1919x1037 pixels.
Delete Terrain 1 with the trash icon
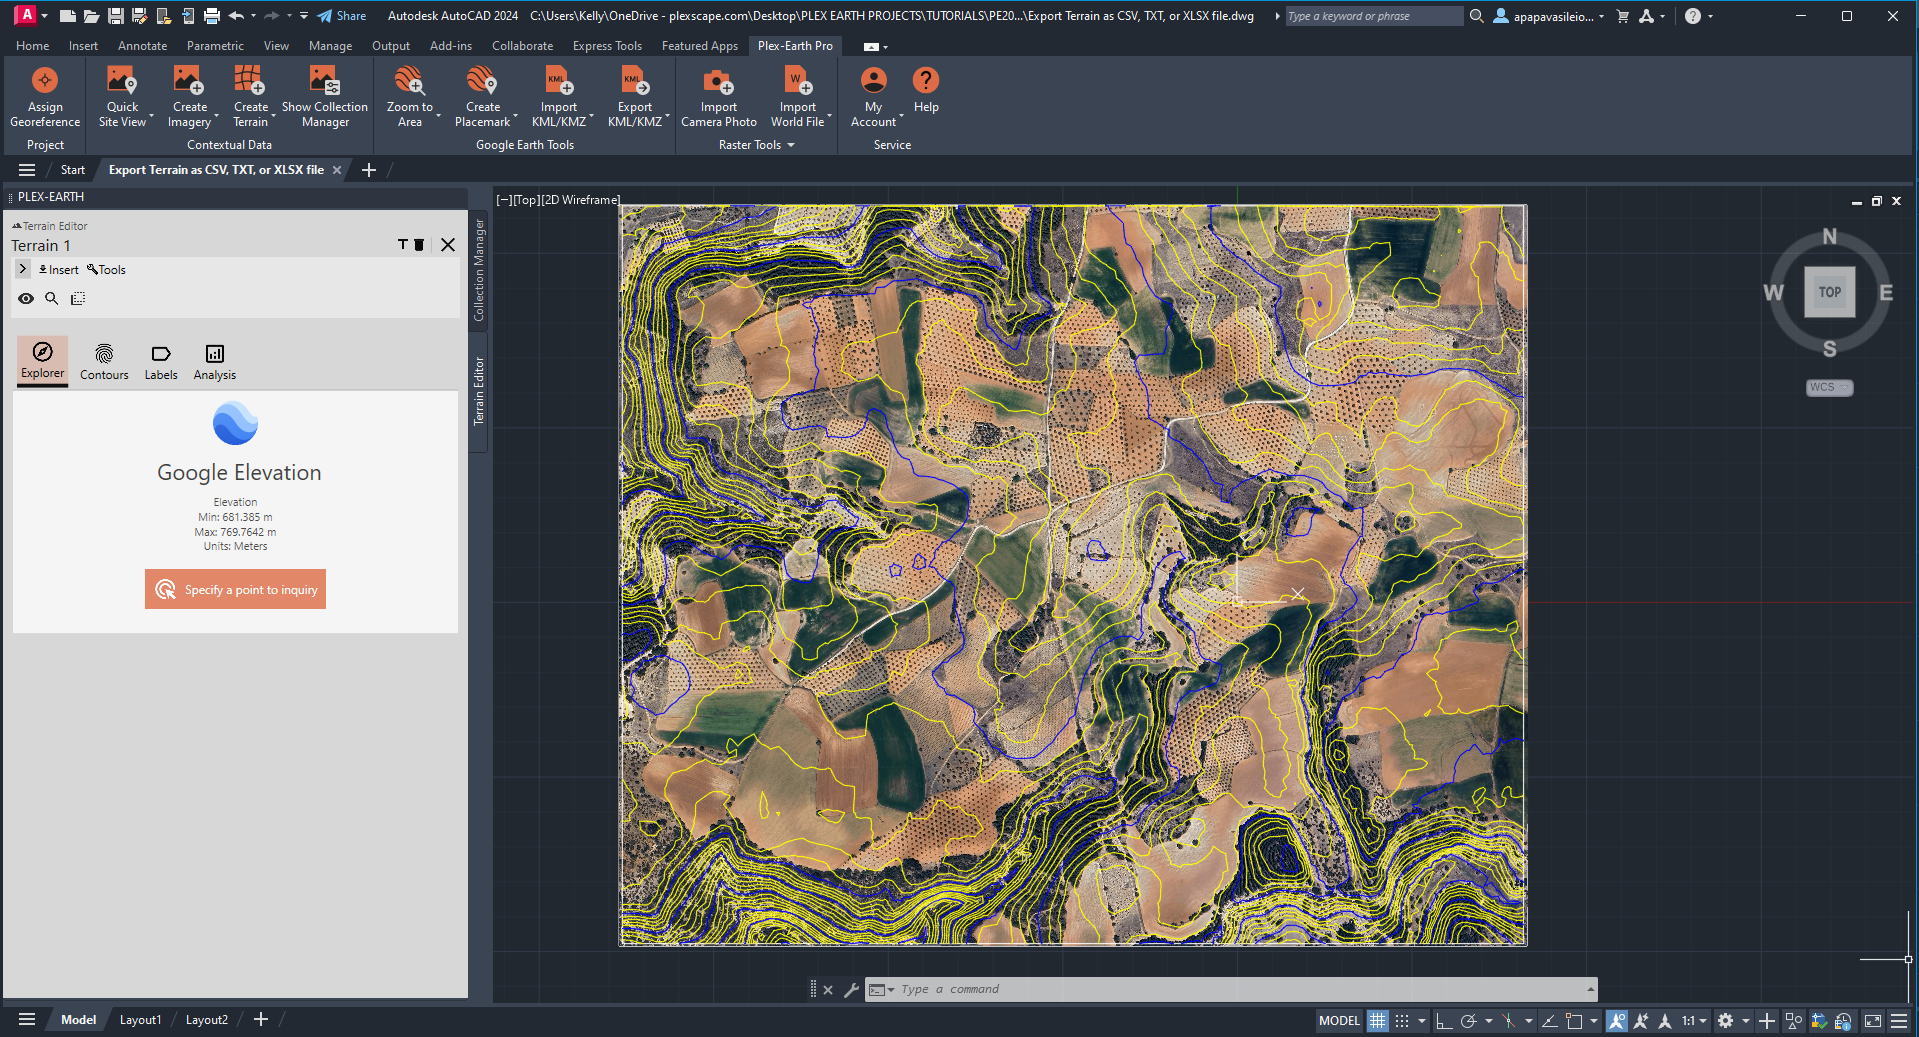pyautogui.click(x=420, y=245)
